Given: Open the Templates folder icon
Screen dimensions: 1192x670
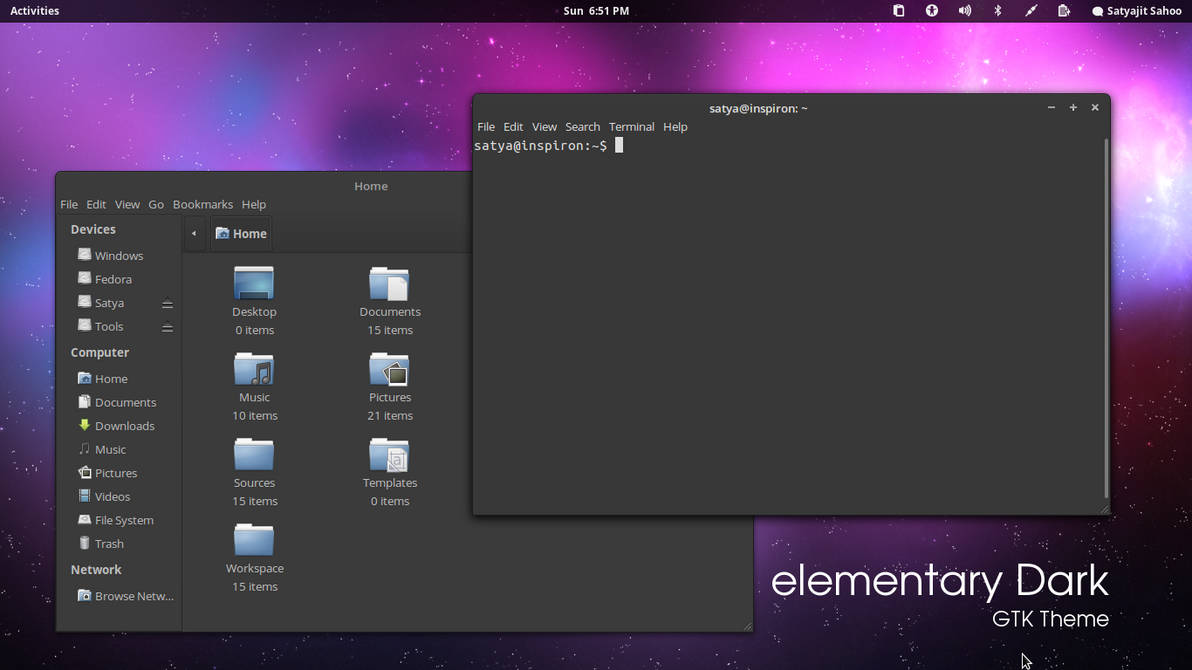Looking at the screenshot, I should click(389, 454).
